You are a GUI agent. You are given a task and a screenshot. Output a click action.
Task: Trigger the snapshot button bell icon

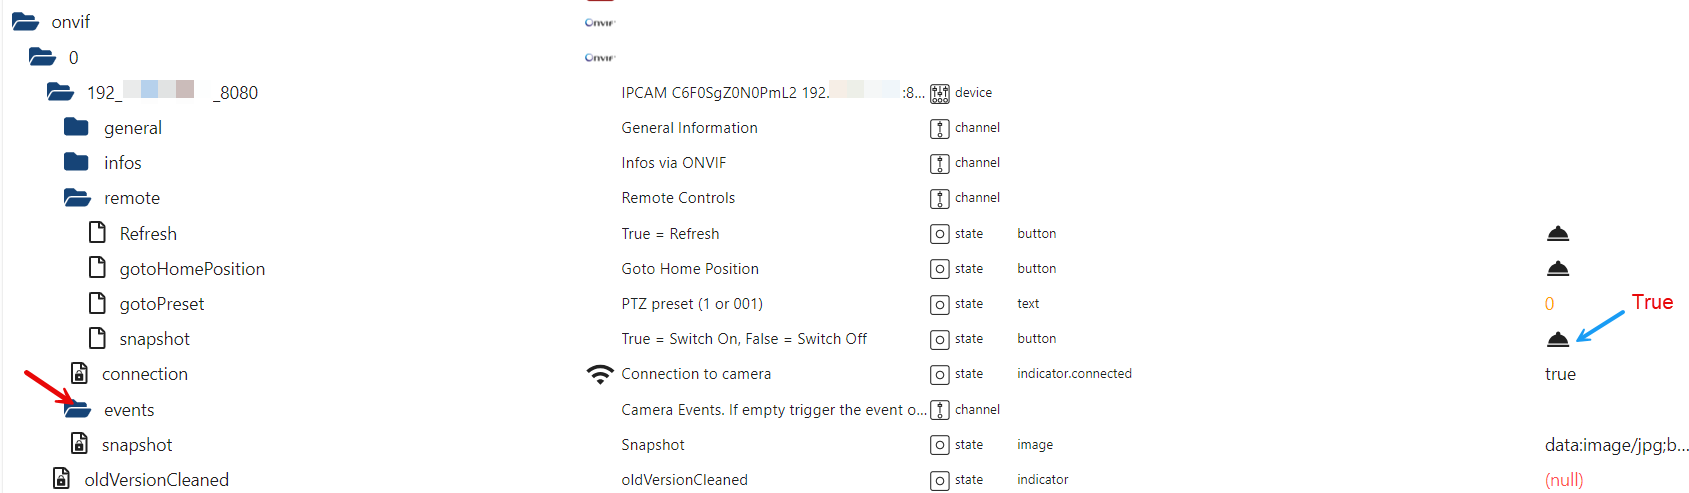click(x=1557, y=339)
